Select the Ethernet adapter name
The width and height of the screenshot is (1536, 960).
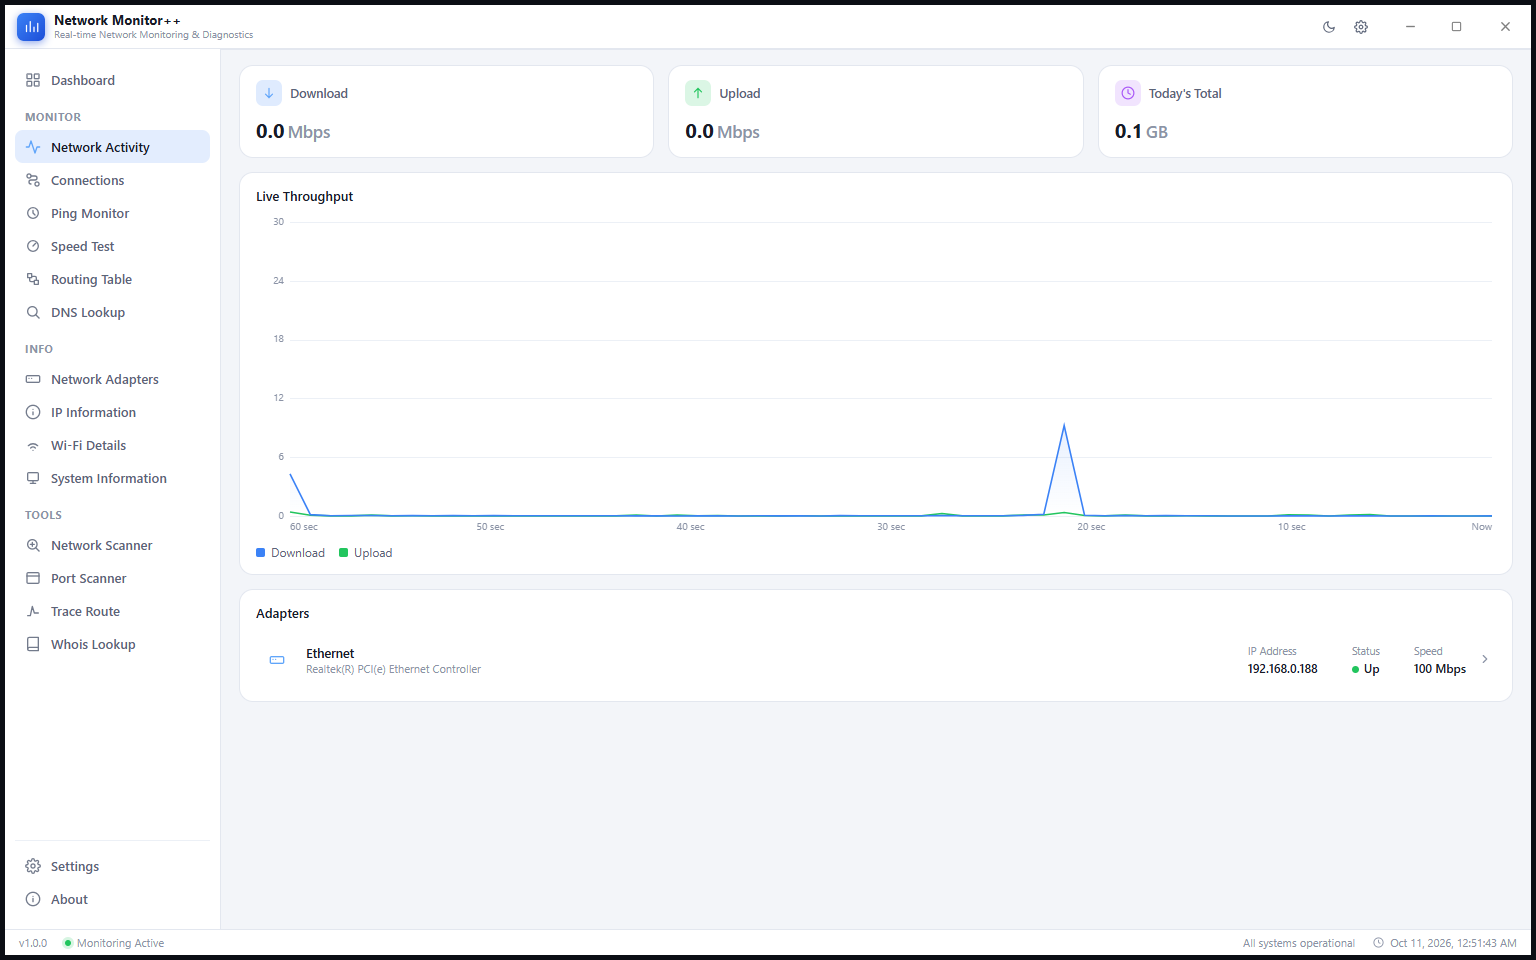[330, 653]
